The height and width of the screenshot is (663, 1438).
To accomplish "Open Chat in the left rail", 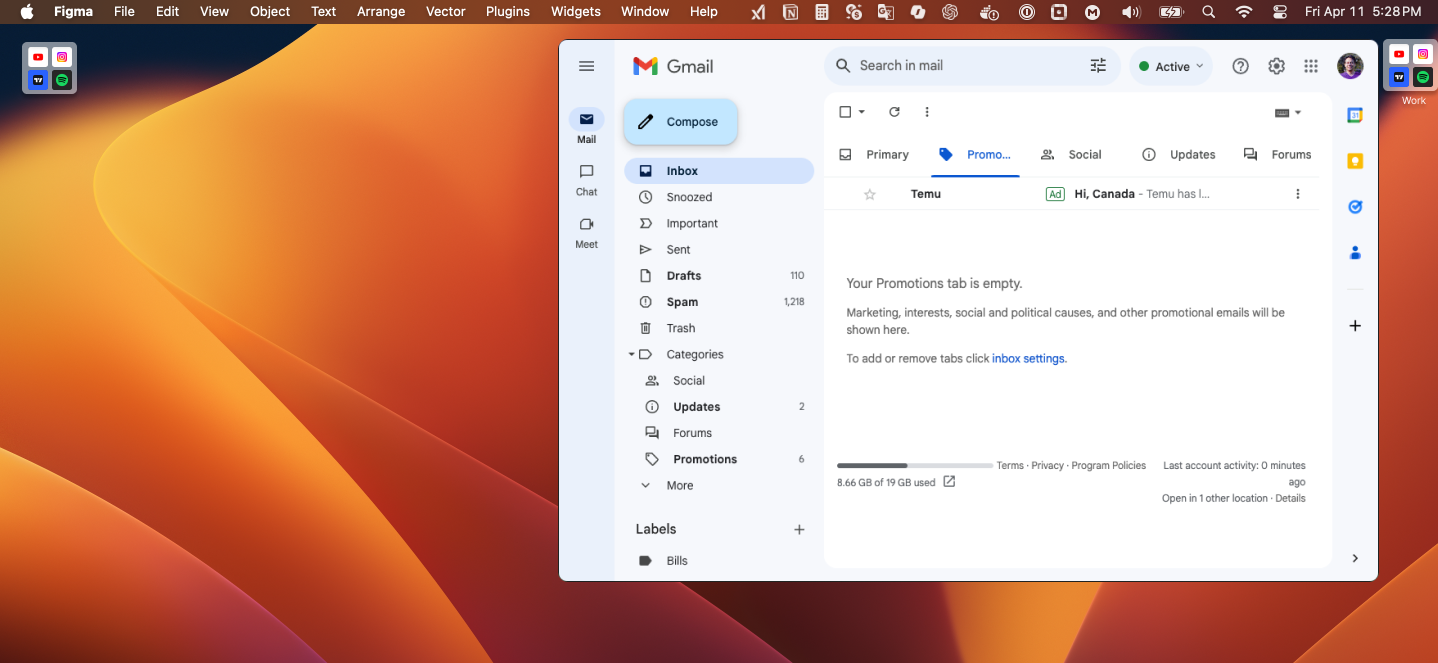I will pos(587,179).
